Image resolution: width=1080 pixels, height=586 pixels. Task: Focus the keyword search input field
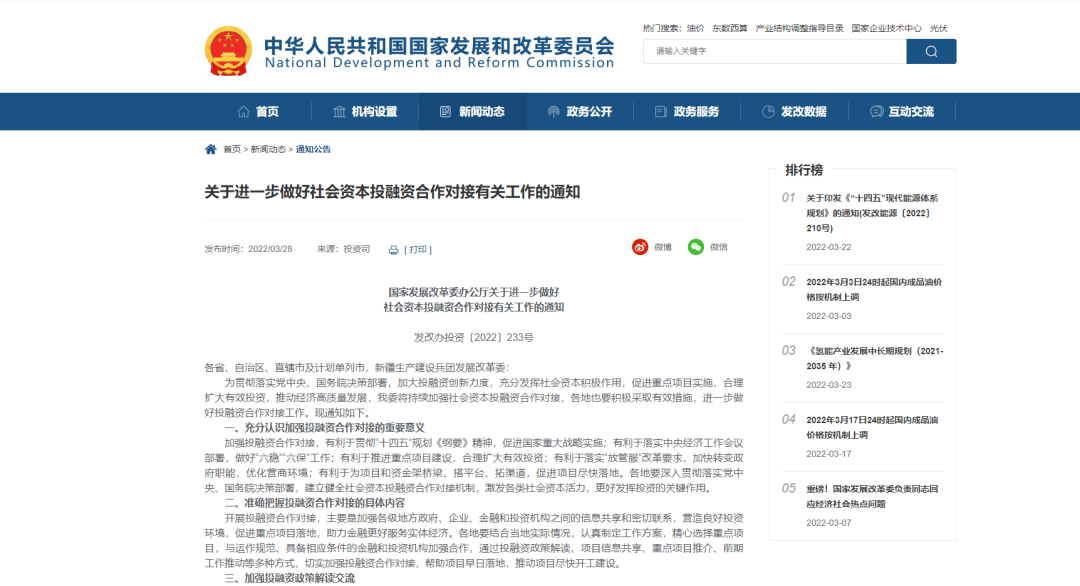[x=774, y=51]
